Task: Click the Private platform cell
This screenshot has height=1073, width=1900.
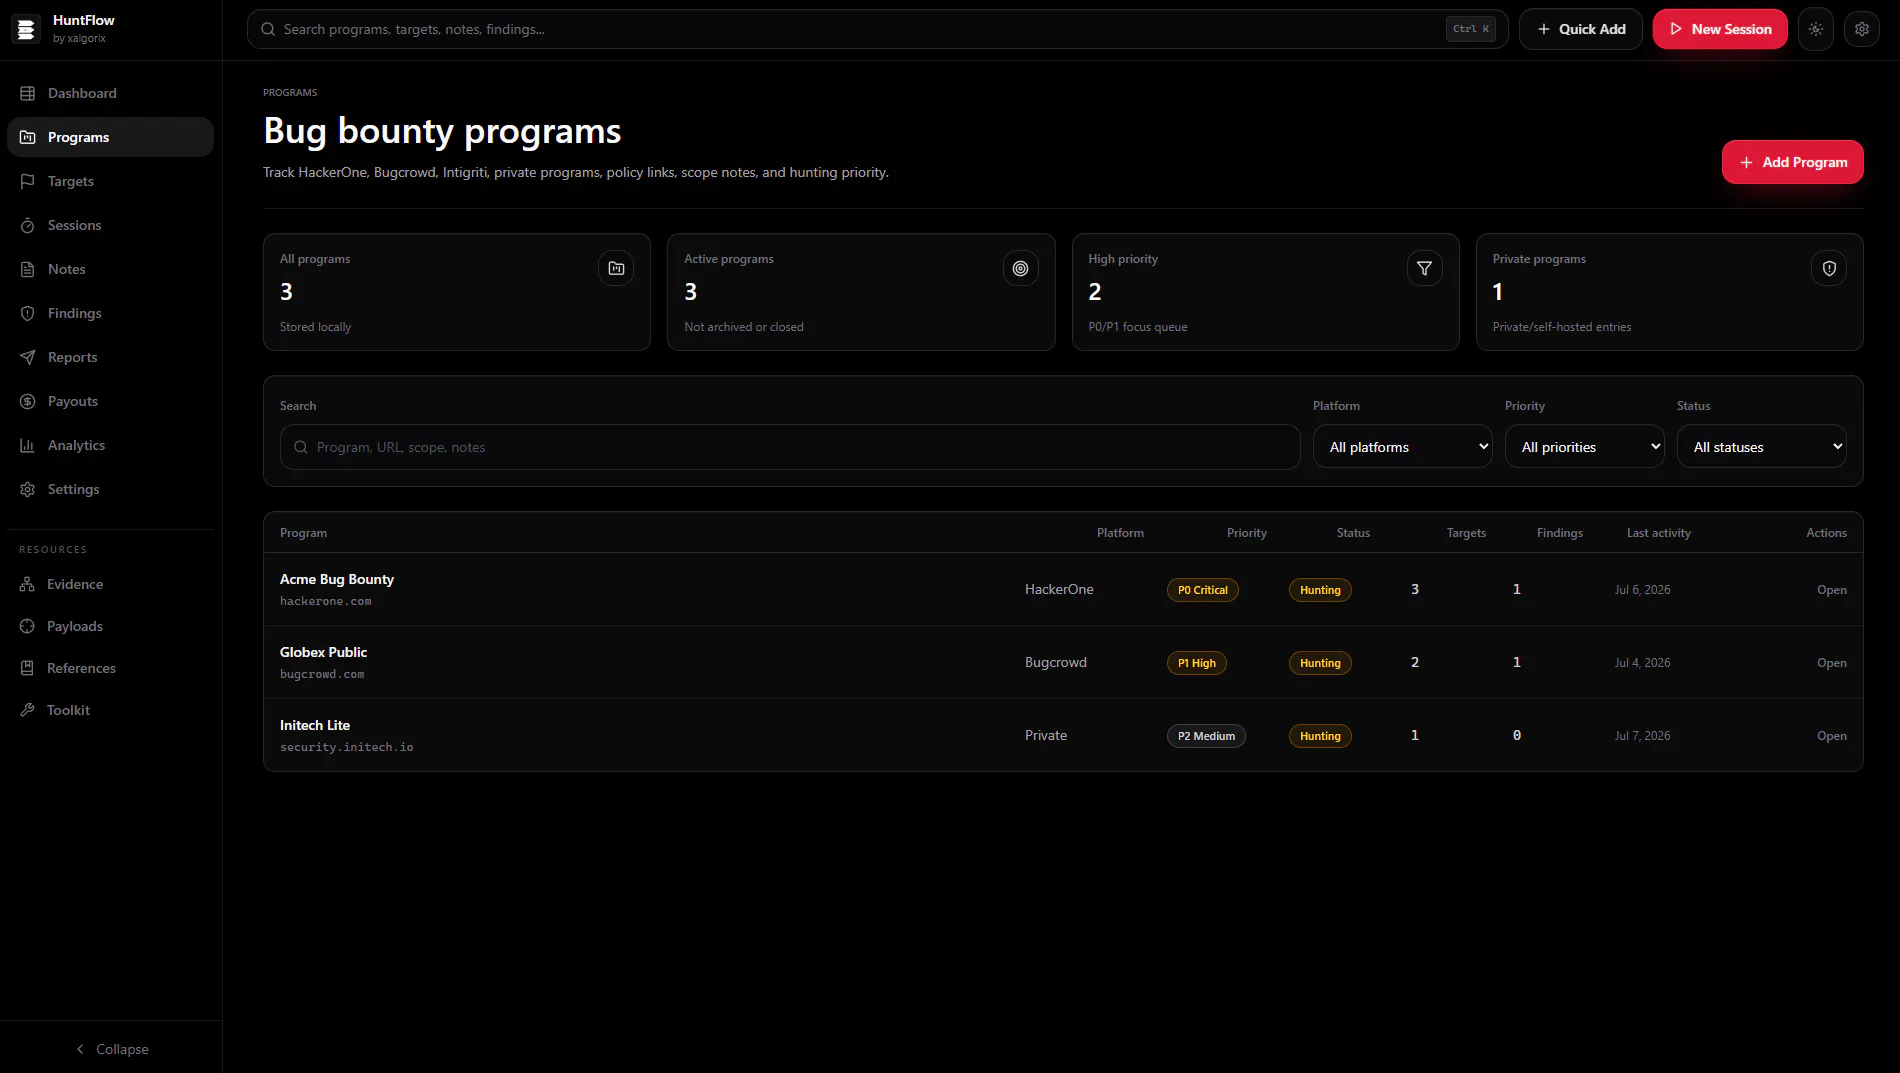Action: tap(1045, 735)
